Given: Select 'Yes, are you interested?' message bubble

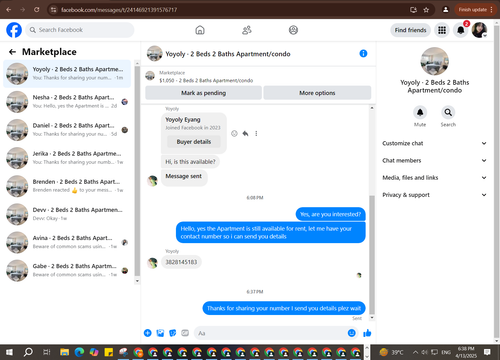Looking at the screenshot, I should pyautogui.click(x=330, y=214).
